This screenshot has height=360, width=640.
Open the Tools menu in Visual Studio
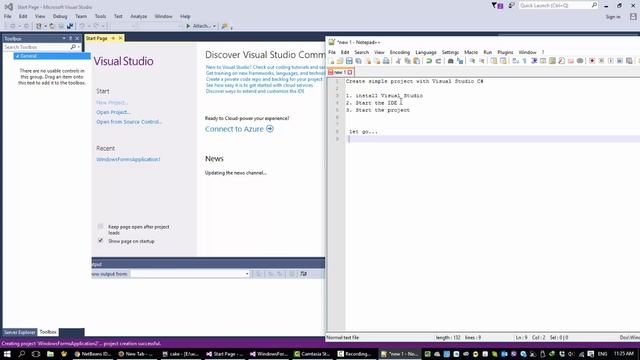pyautogui.click(x=100, y=16)
